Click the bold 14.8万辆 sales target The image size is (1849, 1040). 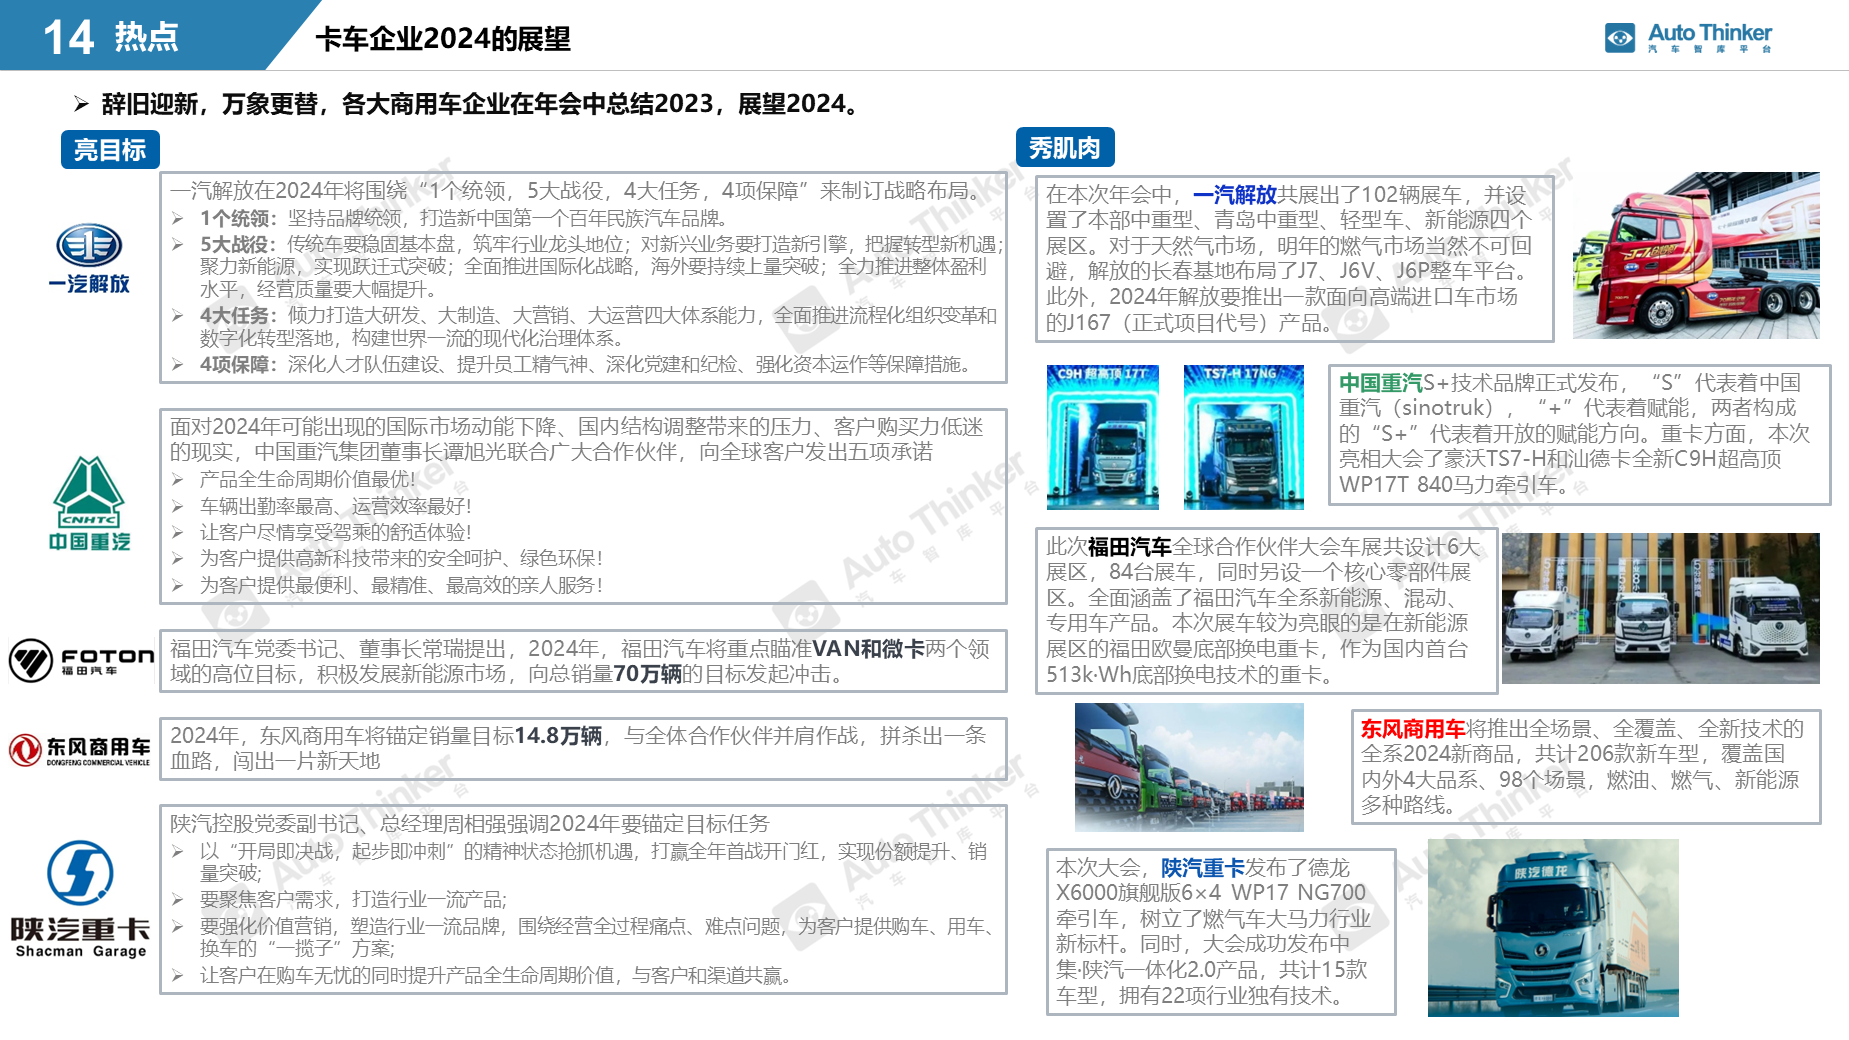(558, 736)
